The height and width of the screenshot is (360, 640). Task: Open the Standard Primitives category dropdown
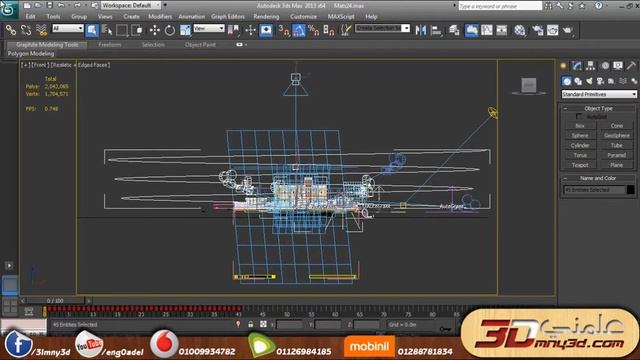coord(599,94)
